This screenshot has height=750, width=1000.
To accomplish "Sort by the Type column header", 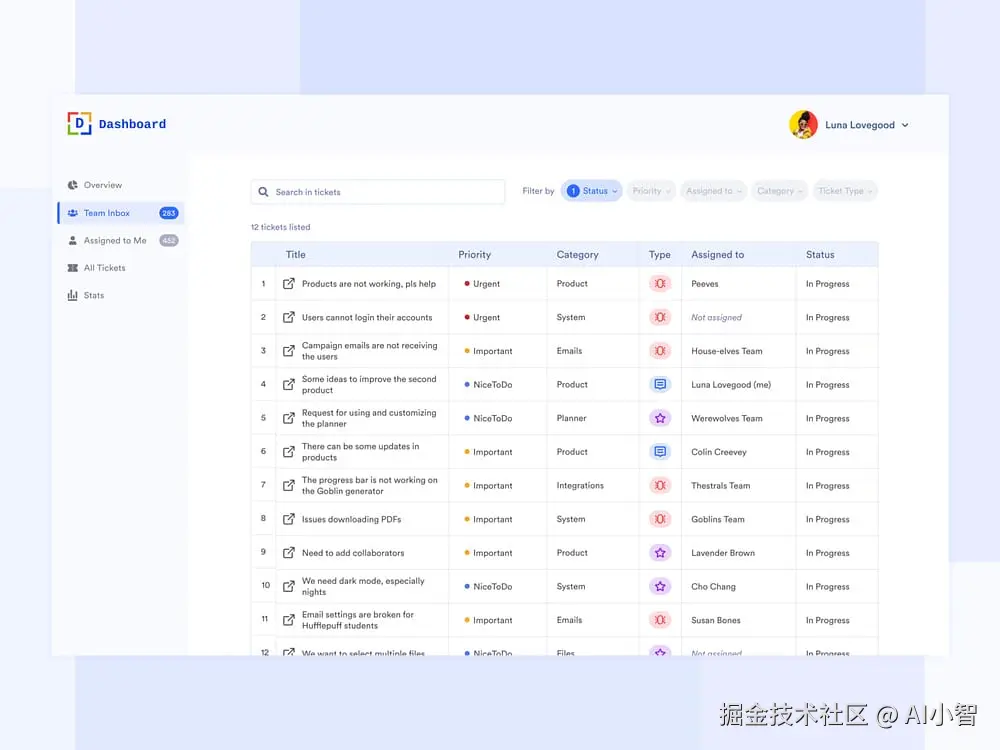I will pos(659,254).
